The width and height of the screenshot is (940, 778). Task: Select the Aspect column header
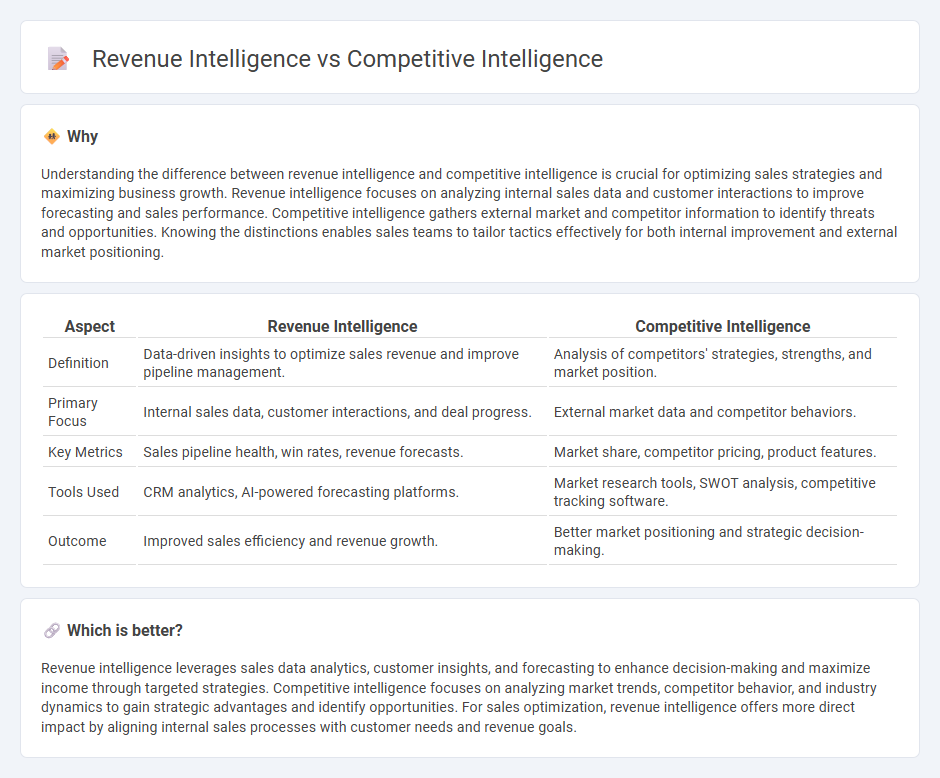pyautogui.click(x=89, y=326)
